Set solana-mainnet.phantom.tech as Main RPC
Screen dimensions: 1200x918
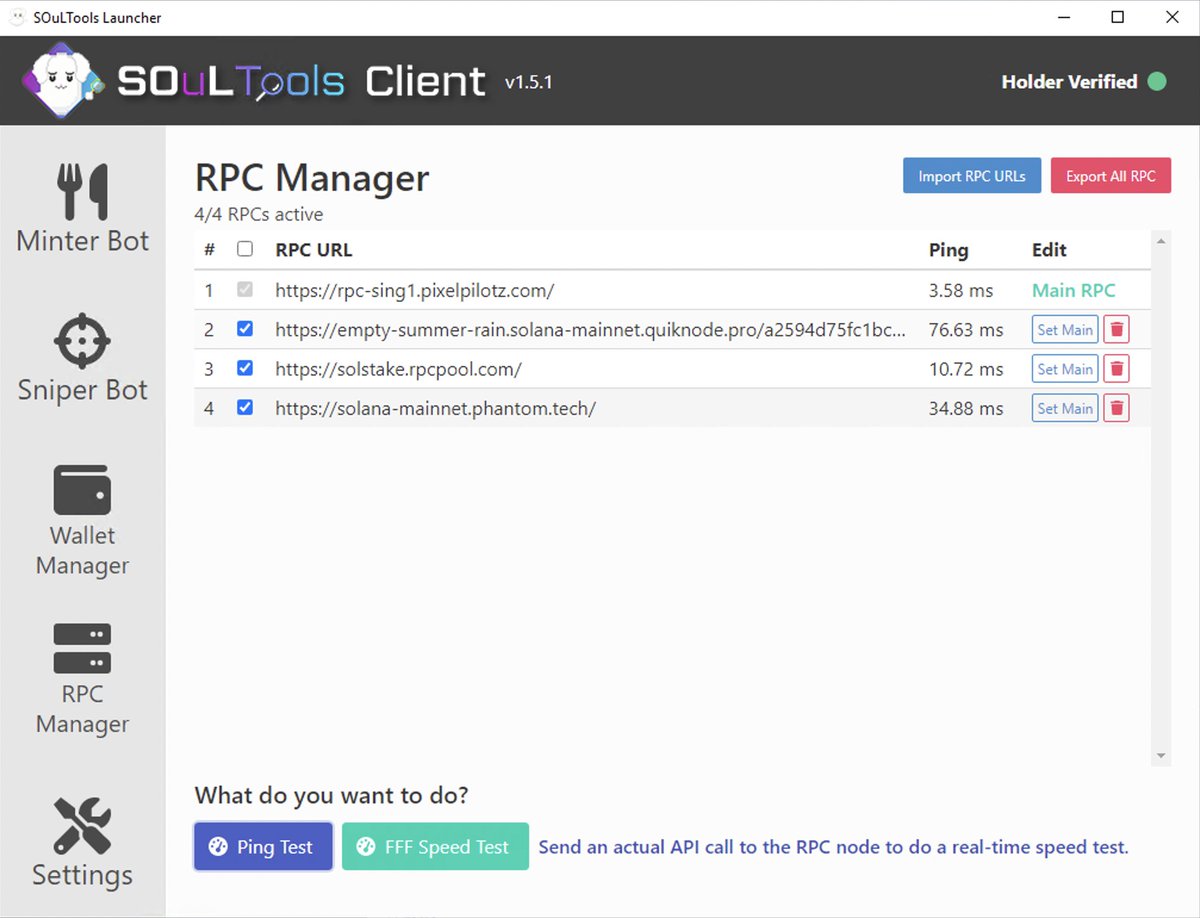pos(1065,408)
